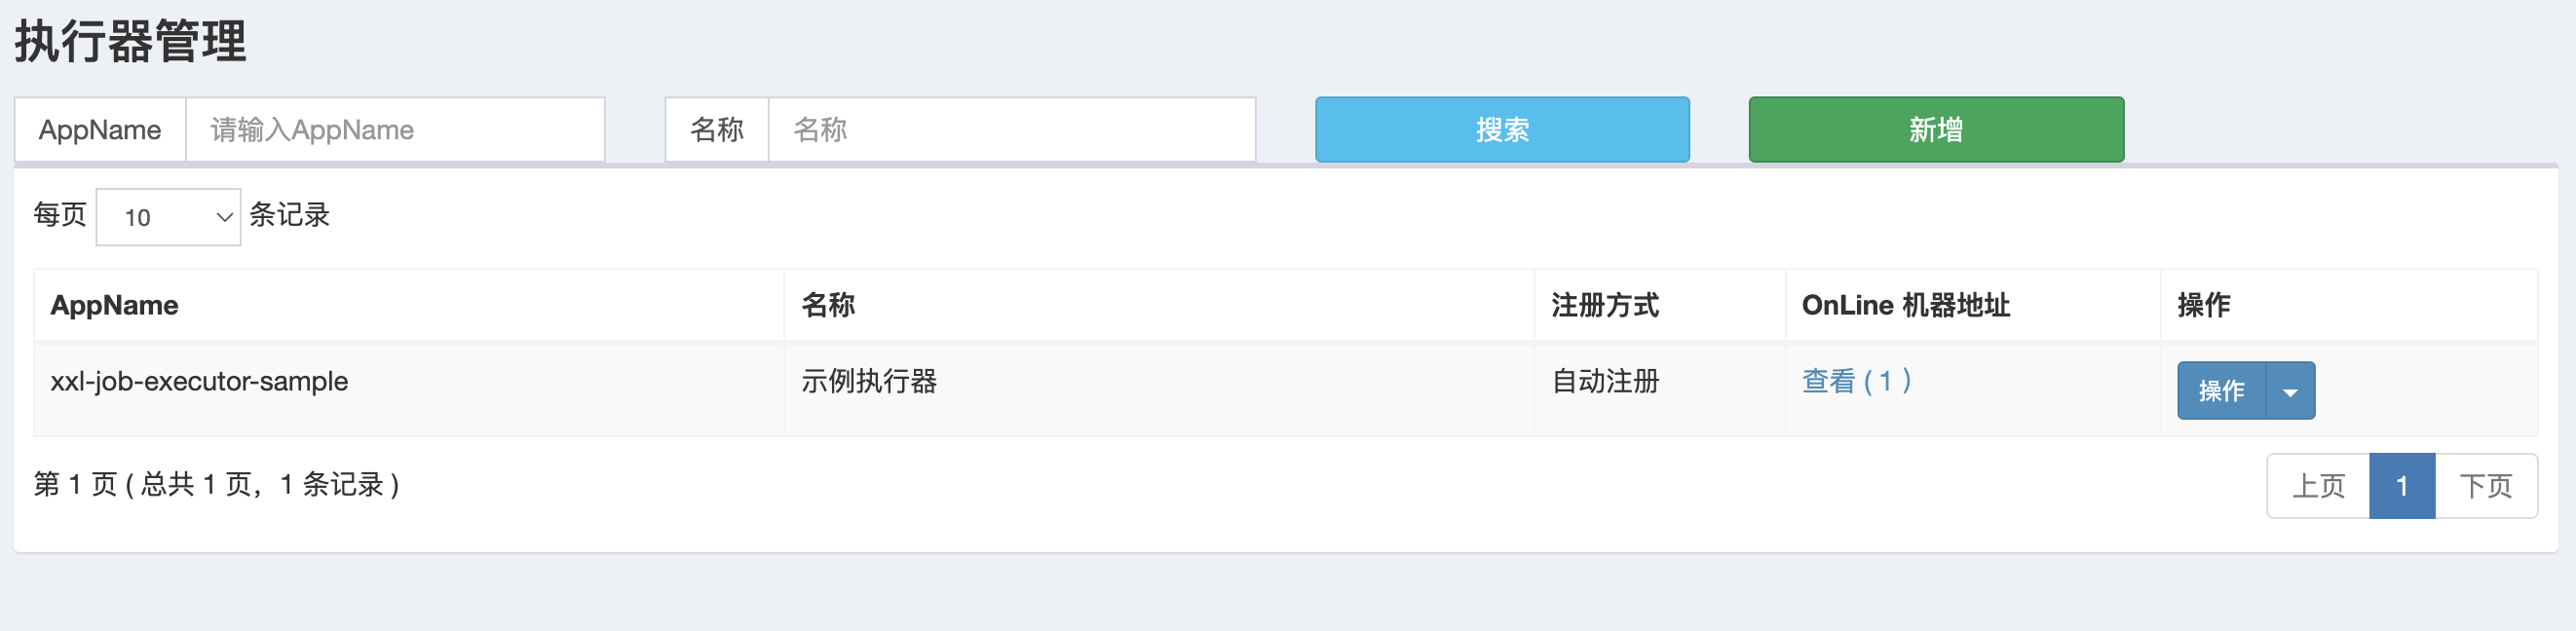This screenshot has height=631, width=2576.
Task: Click the green 新增 button
Action: point(1935,130)
